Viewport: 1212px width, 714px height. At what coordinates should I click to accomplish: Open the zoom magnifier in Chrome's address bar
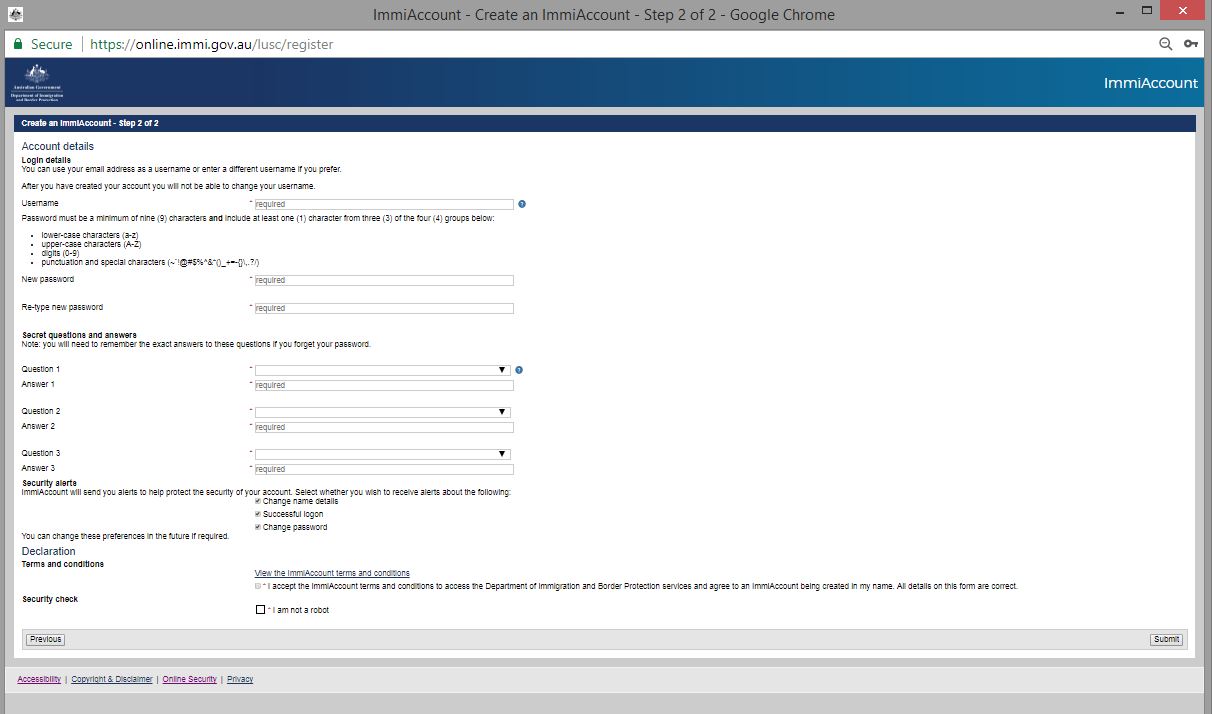pyautogui.click(x=1165, y=44)
